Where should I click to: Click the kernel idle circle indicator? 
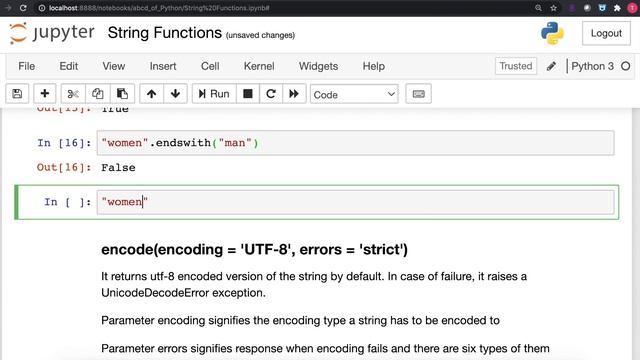tap(625, 66)
